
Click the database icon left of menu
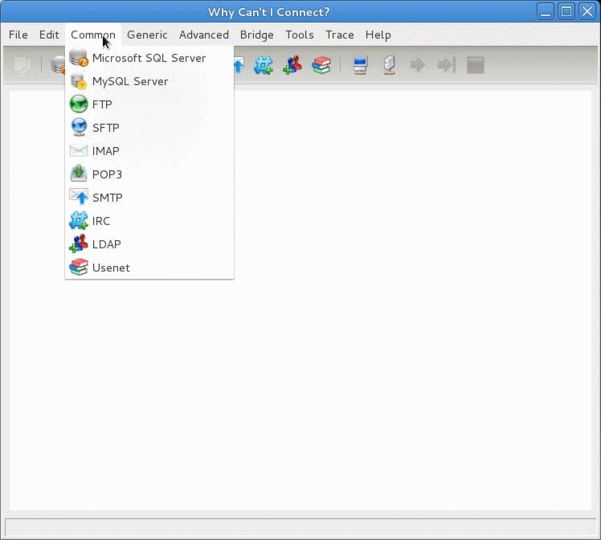click(x=58, y=65)
